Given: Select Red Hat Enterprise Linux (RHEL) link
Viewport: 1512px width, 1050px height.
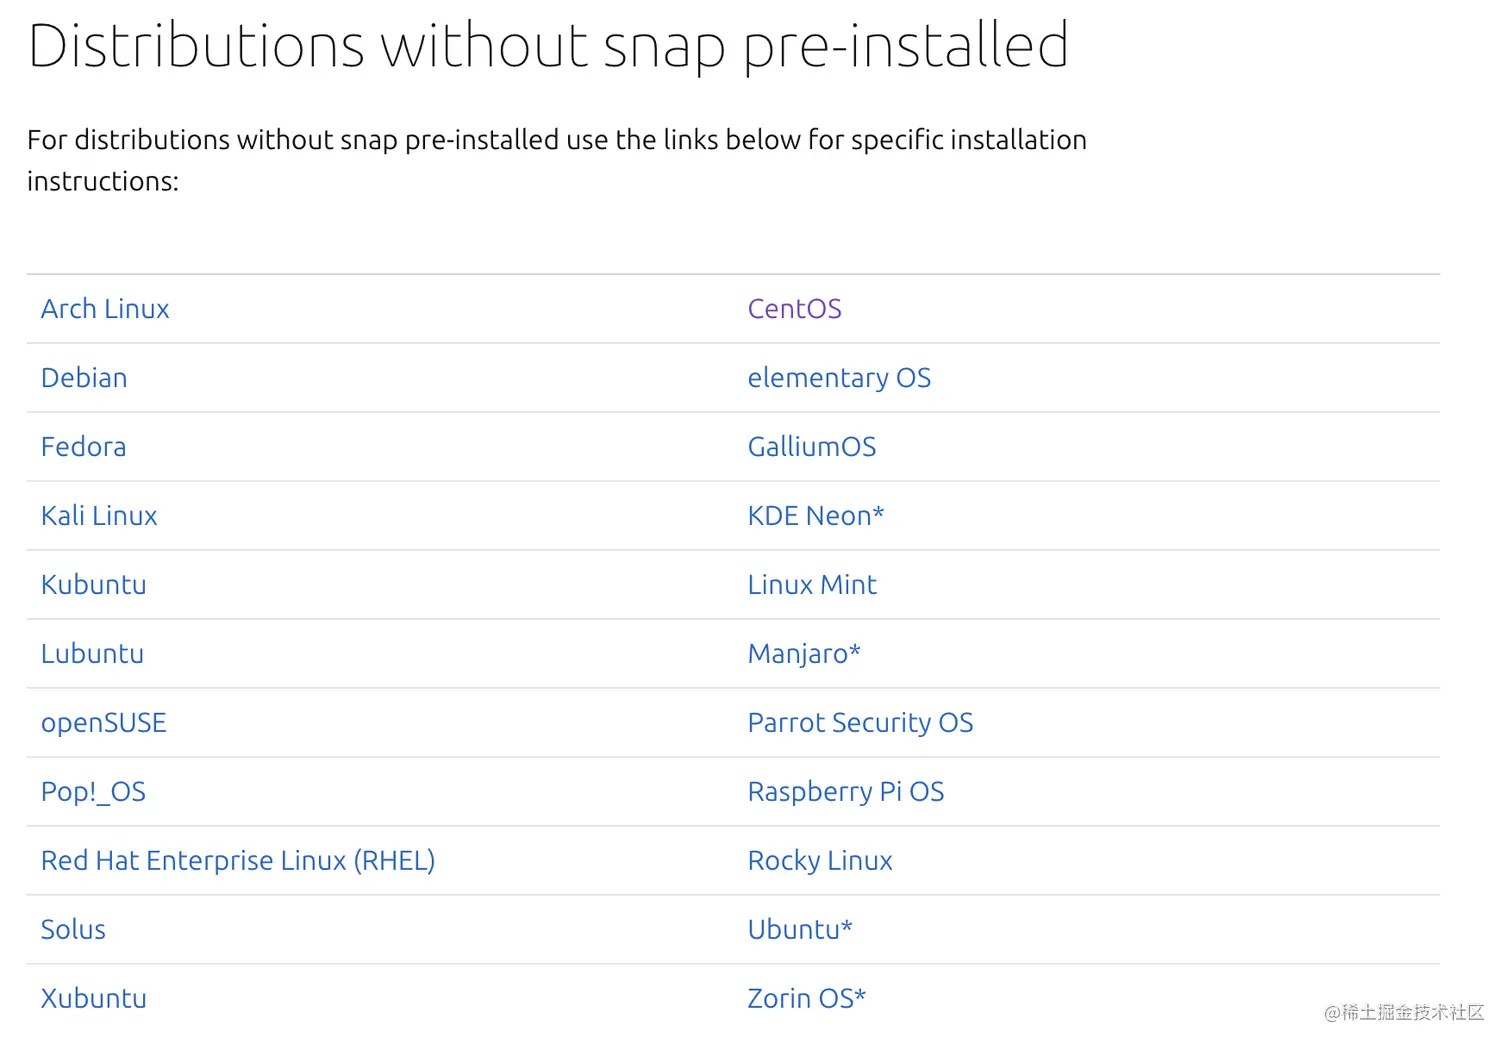Looking at the screenshot, I should [237, 861].
